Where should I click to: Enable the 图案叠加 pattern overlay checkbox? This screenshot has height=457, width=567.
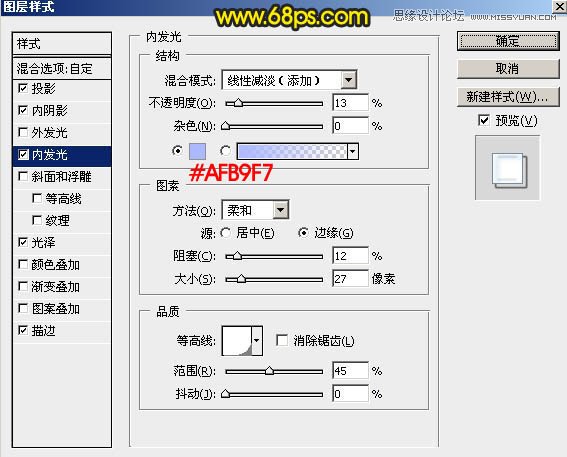(x=23, y=308)
